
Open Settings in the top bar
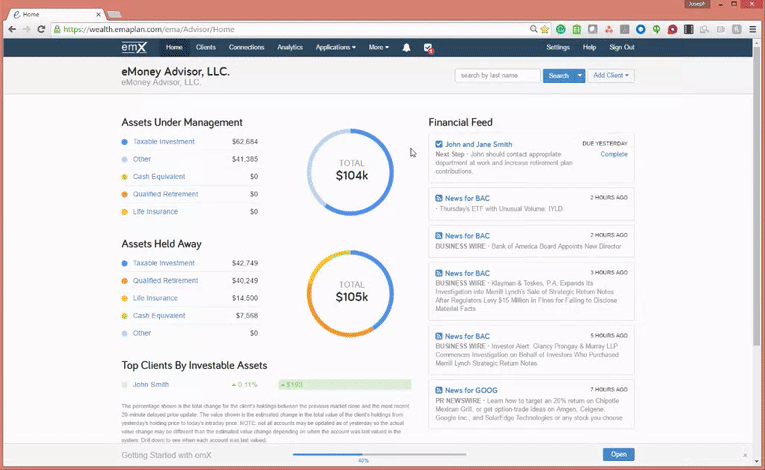(558, 47)
